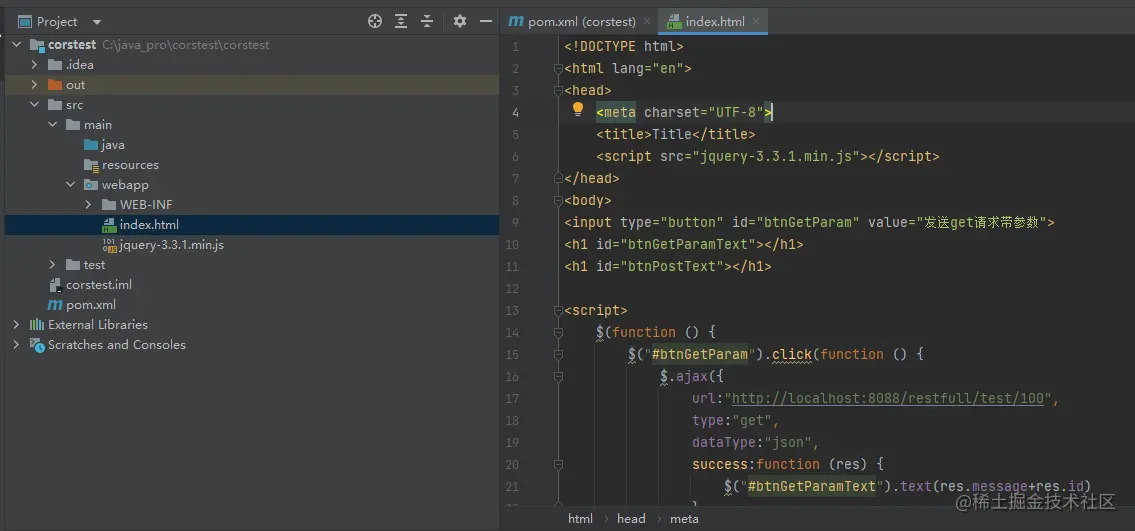The height and width of the screenshot is (531, 1135).
Task: Click the meta breadcrumb
Action: tap(684, 519)
